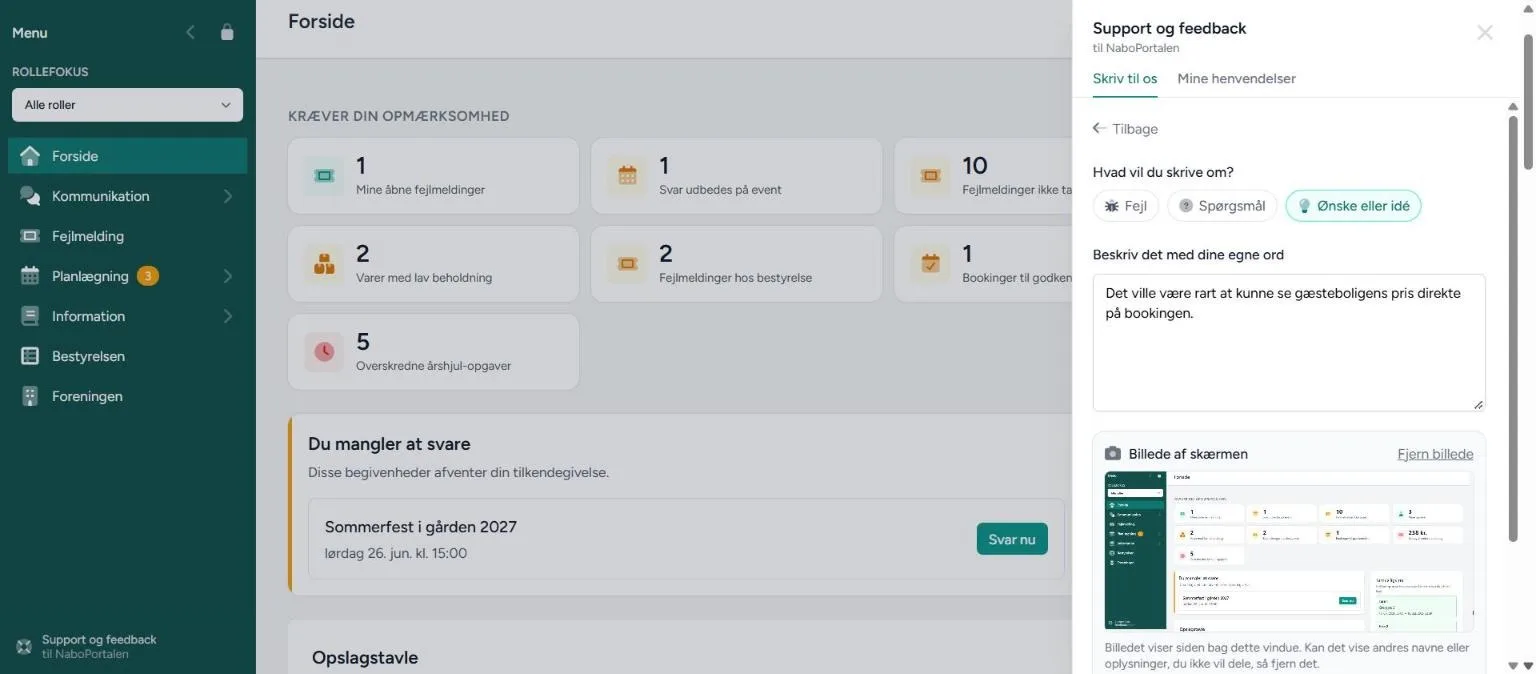The image size is (1536, 674).
Task: Open Foreningen in the sidebar menu
Action: click(x=128, y=396)
